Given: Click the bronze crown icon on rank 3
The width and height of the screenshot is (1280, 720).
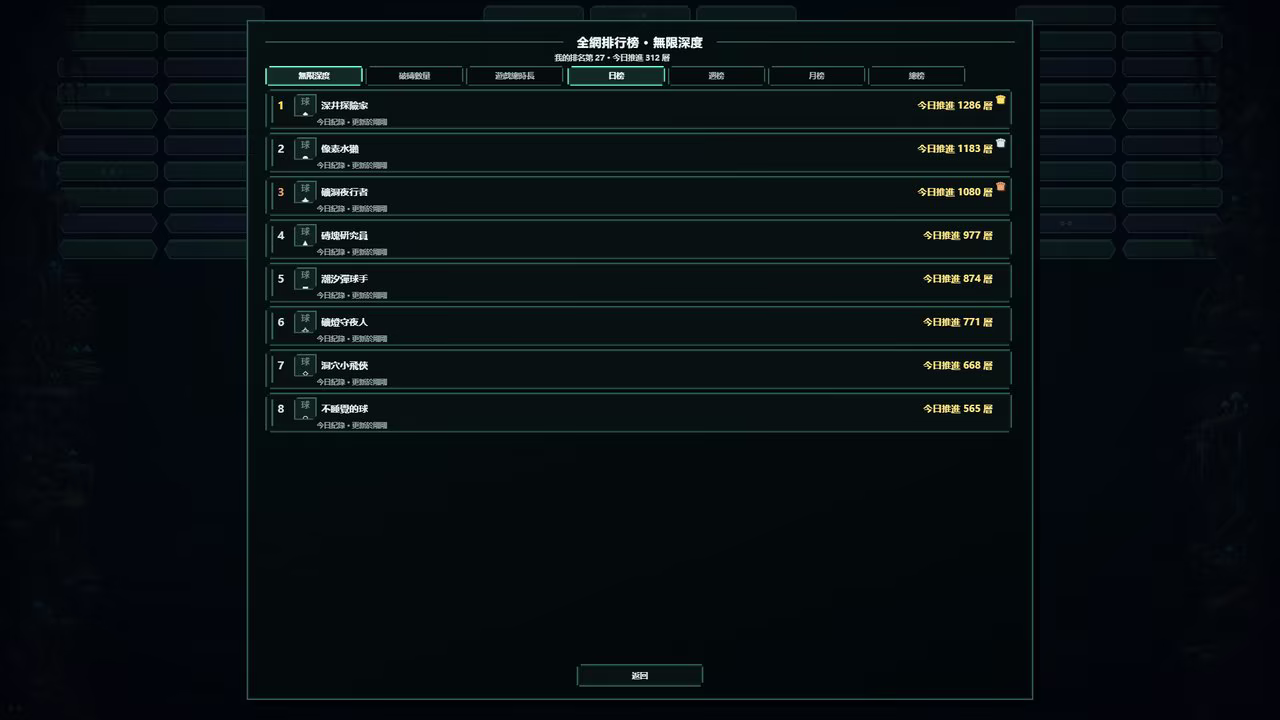Looking at the screenshot, I should click(x=1000, y=186).
